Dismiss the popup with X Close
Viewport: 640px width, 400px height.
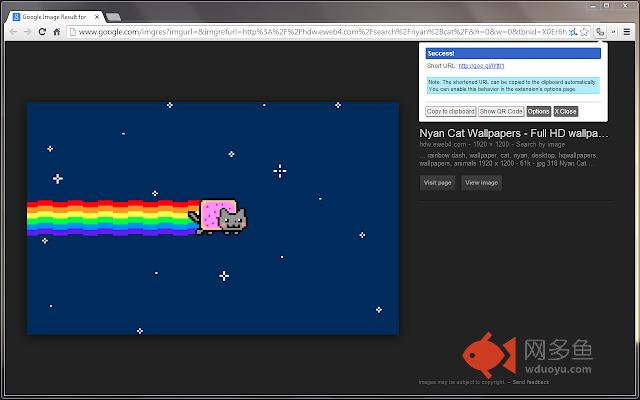pyautogui.click(x=566, y=111)
